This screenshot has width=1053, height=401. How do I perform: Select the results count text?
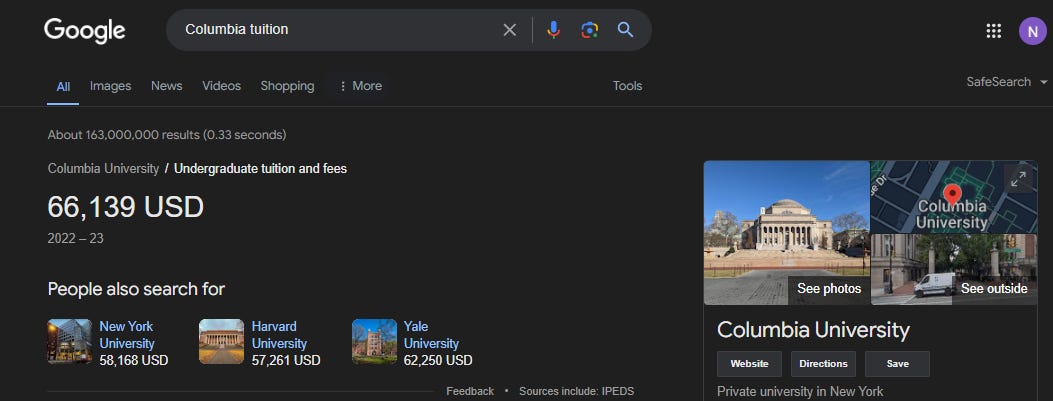click(167, 135)
